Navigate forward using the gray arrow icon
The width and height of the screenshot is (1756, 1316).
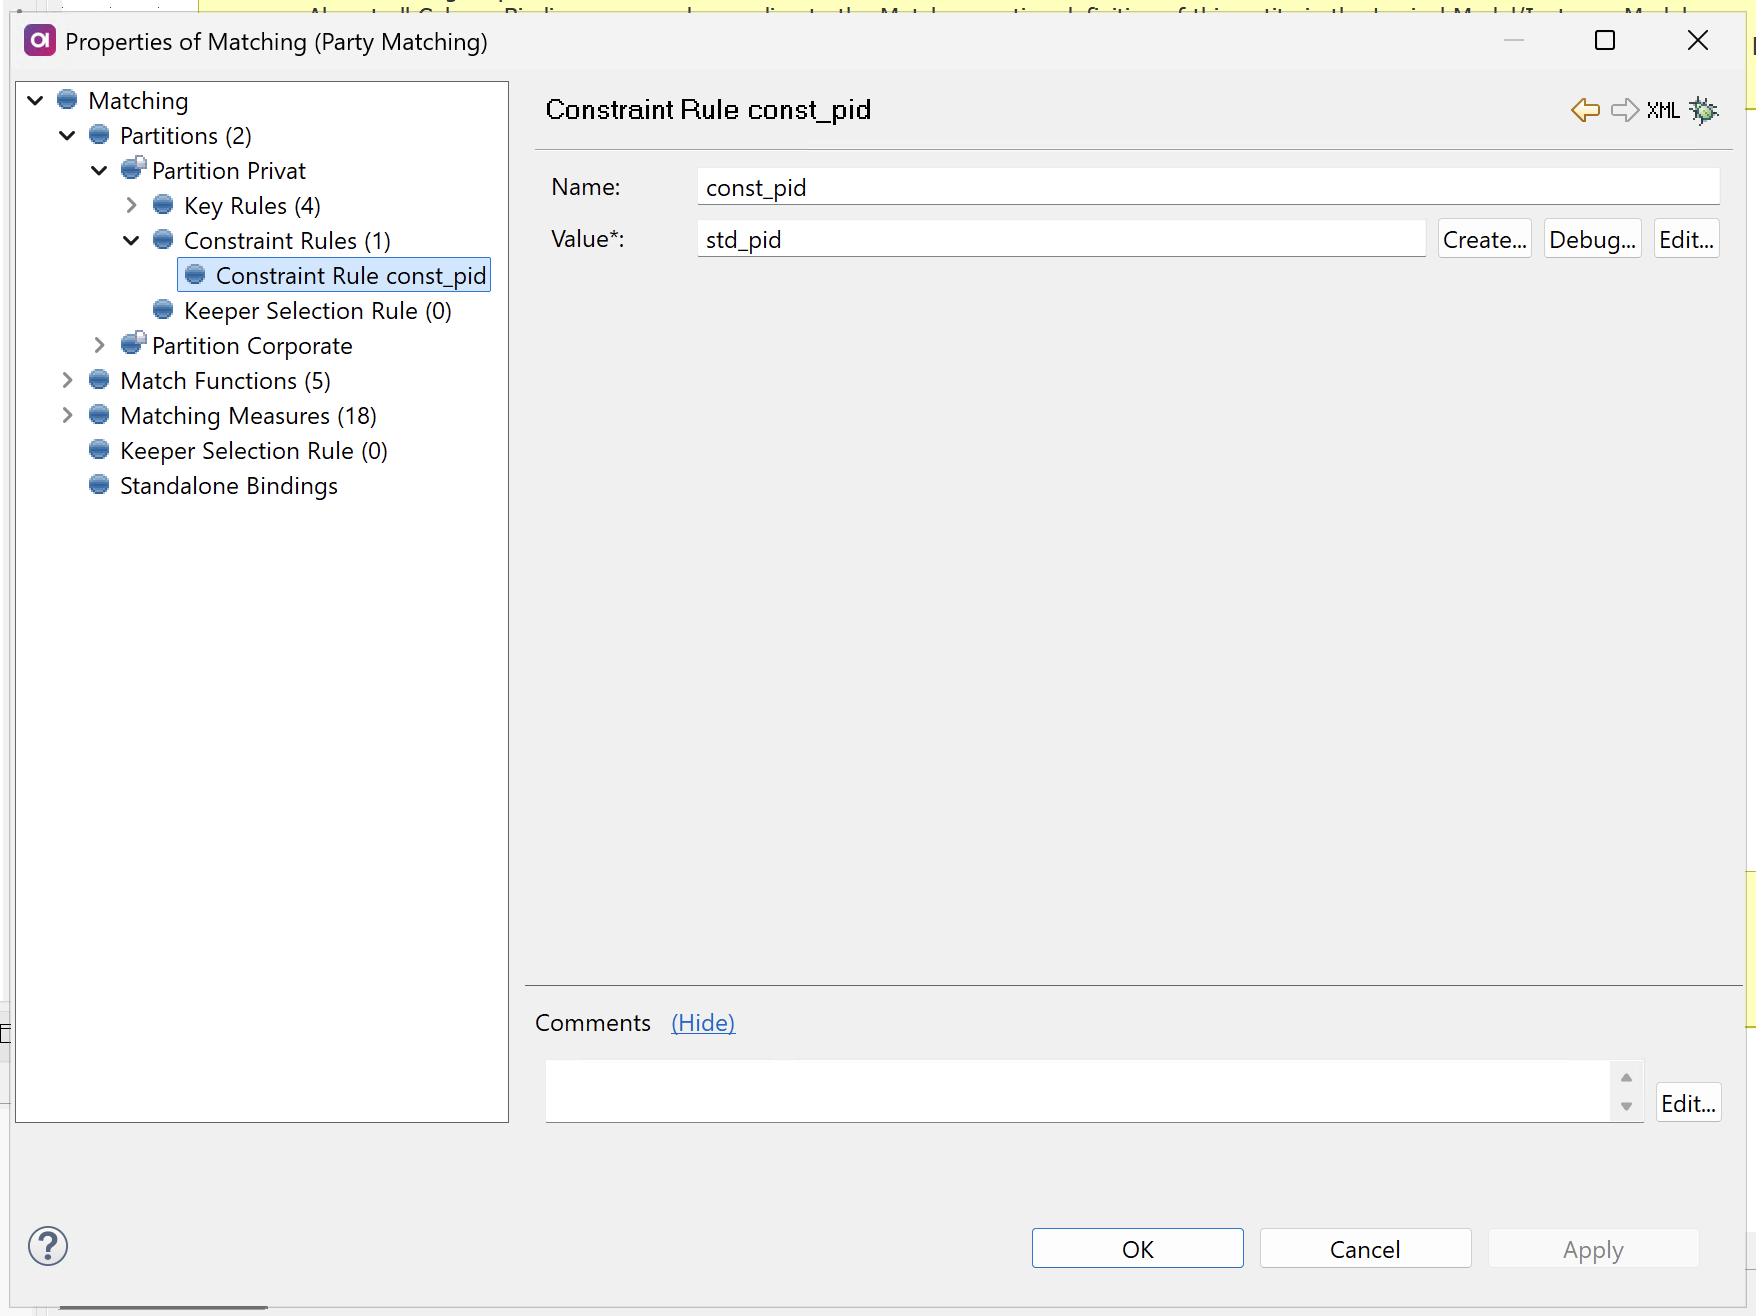pyautogui.click(x=1623, y=110)
